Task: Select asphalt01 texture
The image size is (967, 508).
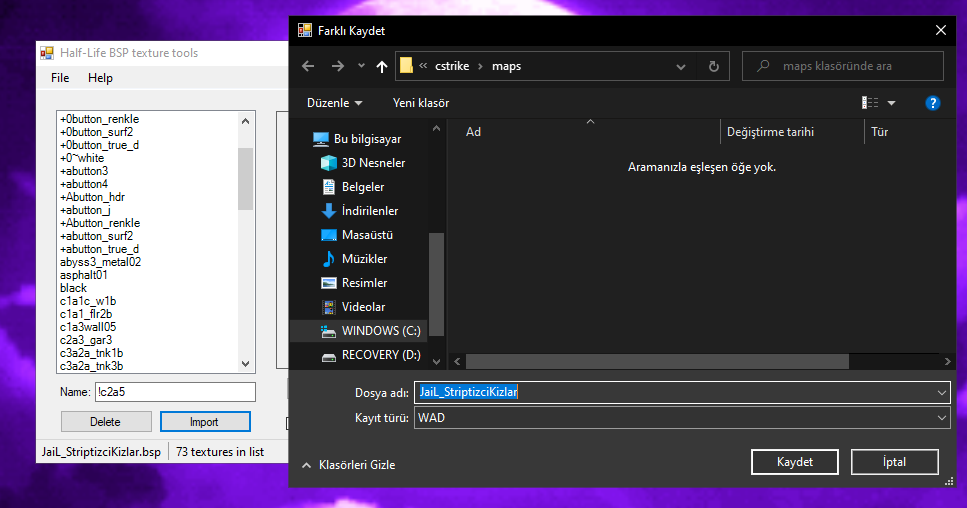Action: [x=84, y=275]
